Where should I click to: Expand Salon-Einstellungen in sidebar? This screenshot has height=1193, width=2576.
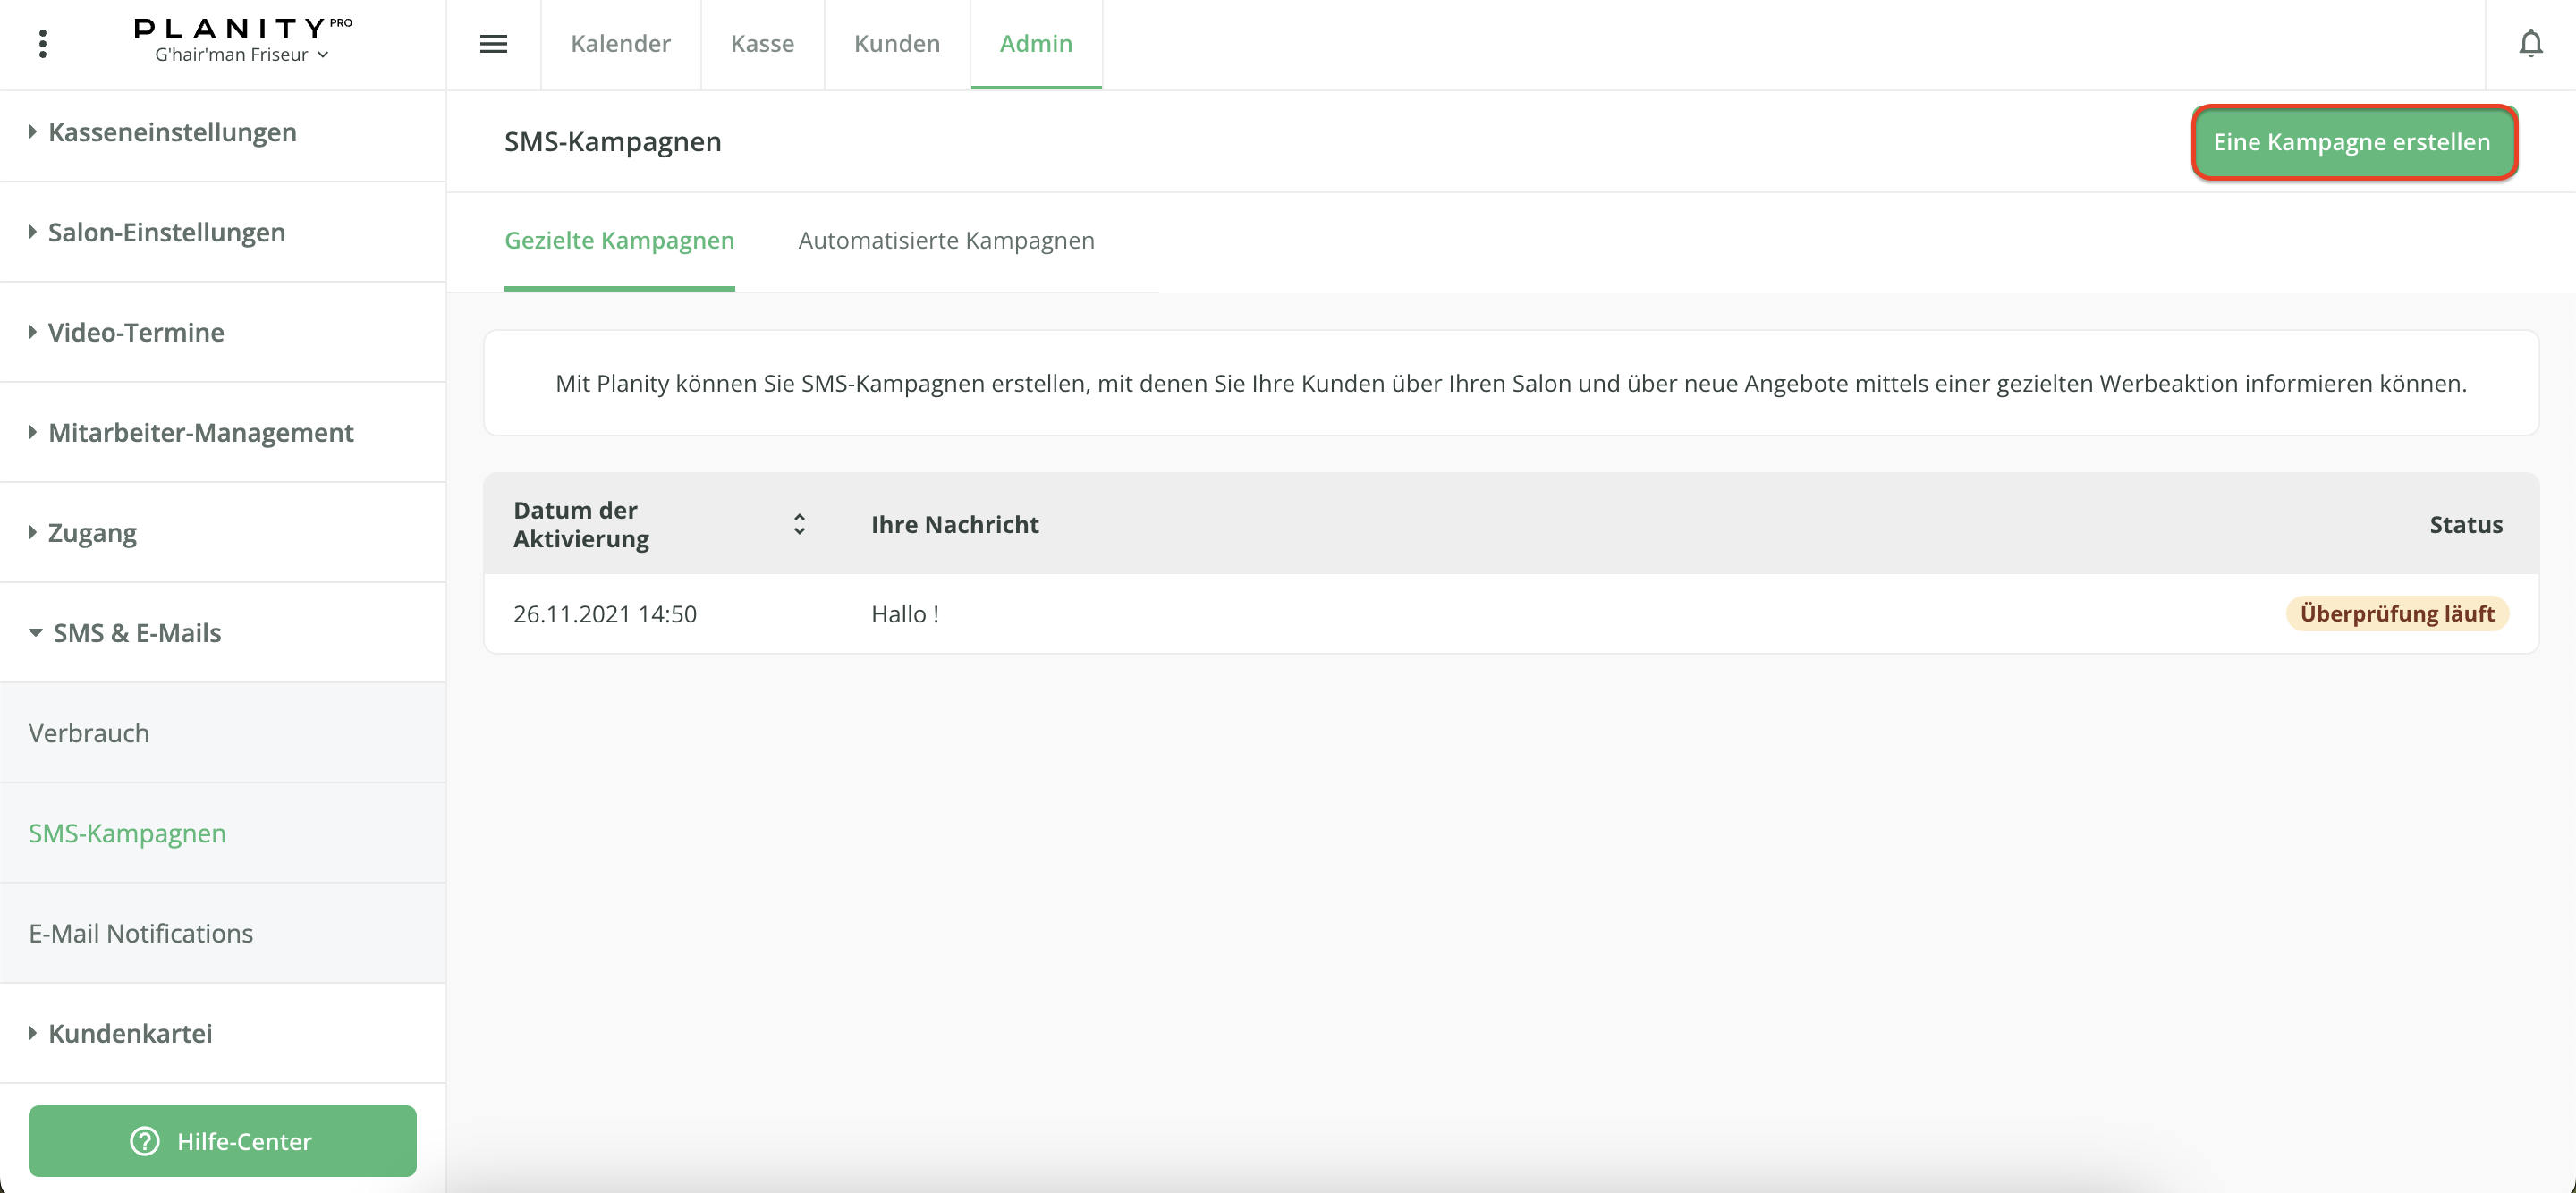166,232
